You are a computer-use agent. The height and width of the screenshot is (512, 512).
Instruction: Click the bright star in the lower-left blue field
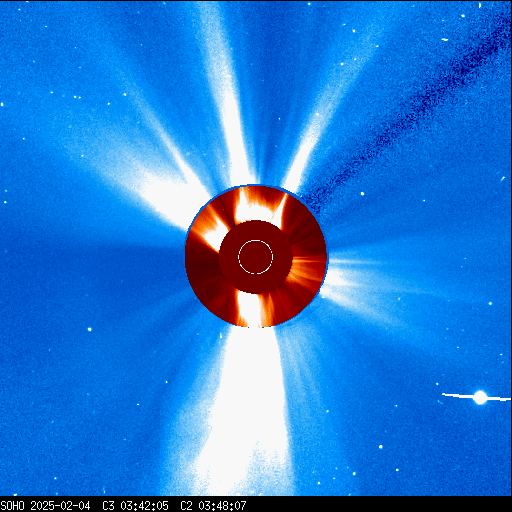(x=89, y=329)
